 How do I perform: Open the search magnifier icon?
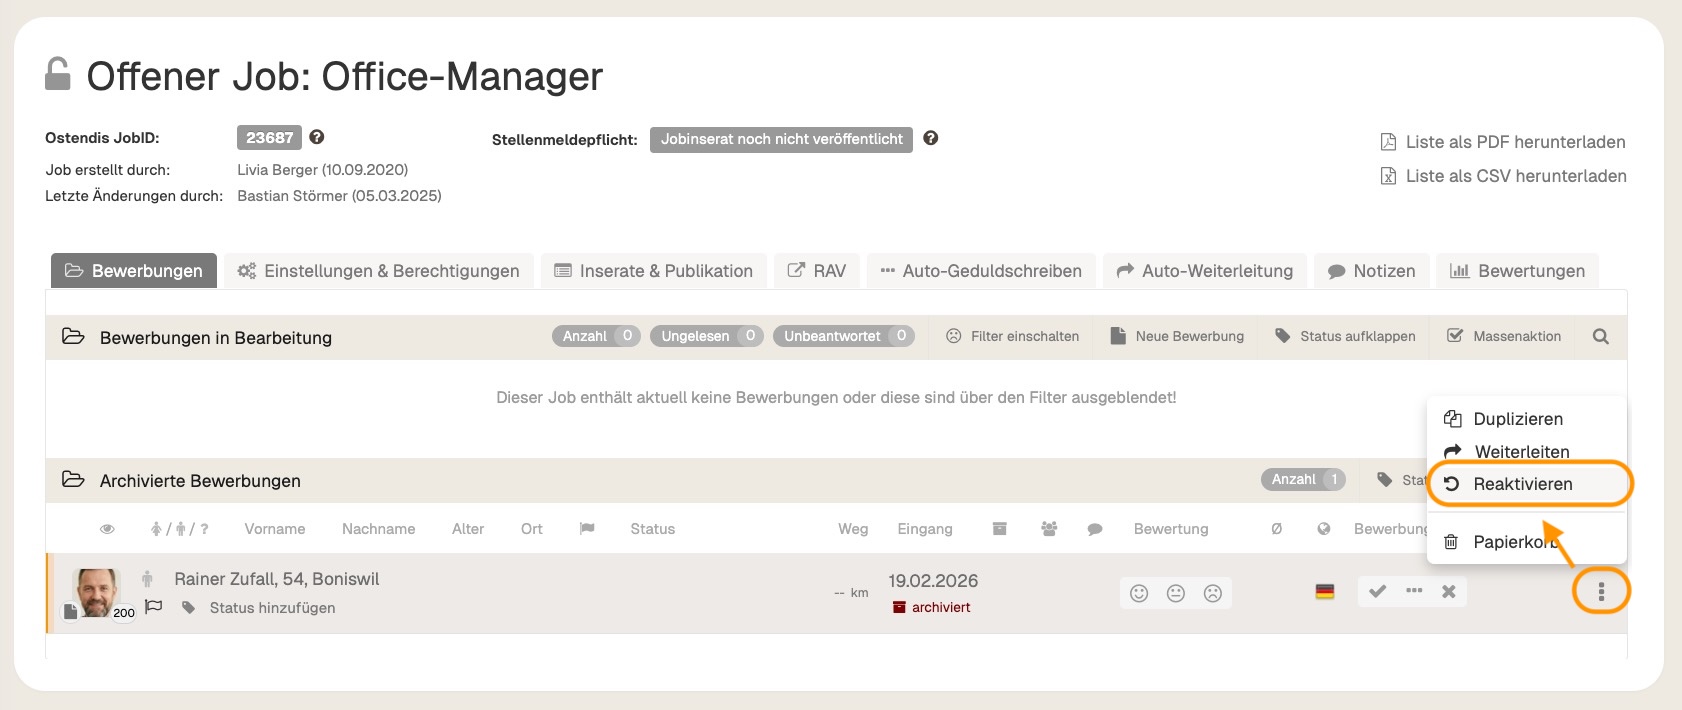[1600, 337]
